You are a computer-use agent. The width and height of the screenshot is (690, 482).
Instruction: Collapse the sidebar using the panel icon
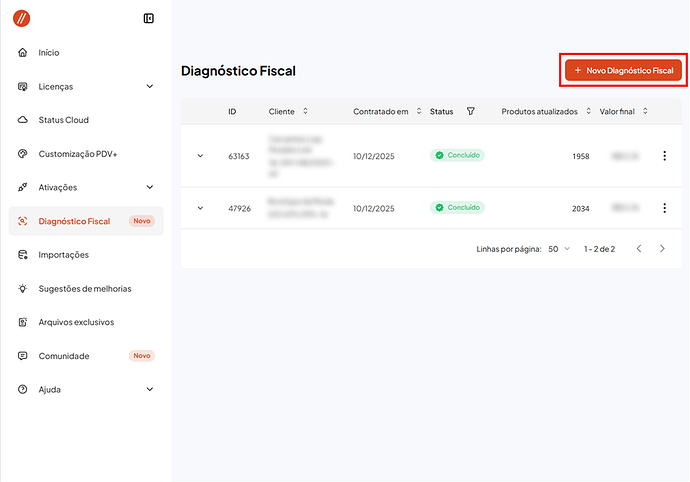tap(149, 18)
